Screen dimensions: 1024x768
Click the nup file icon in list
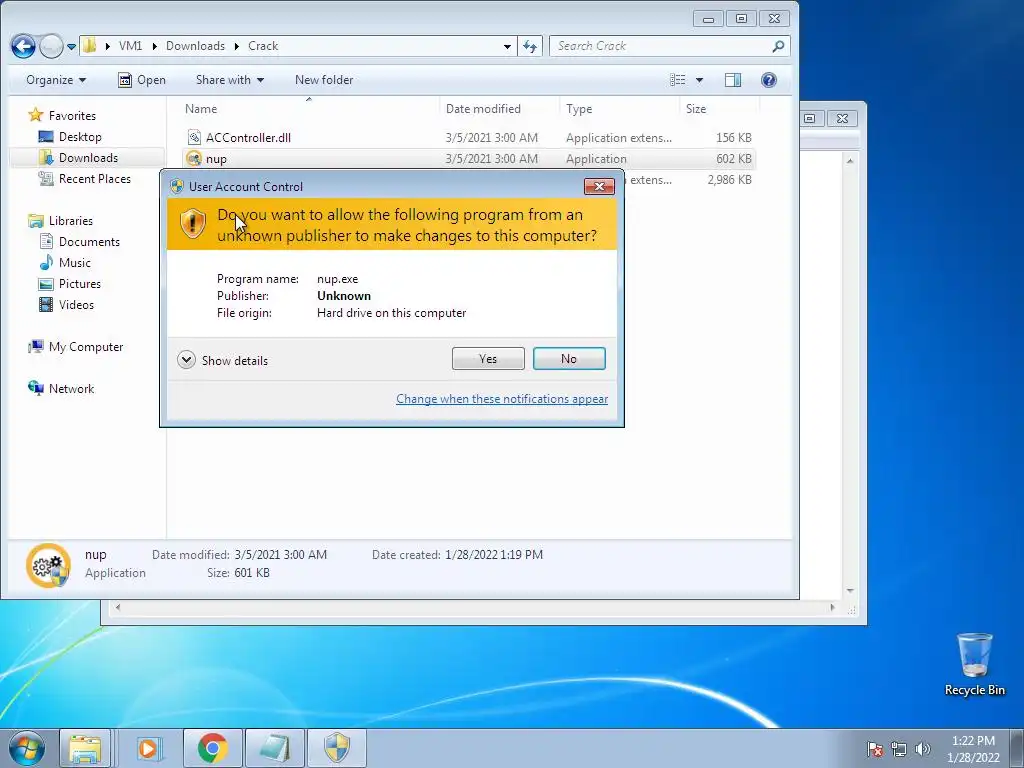(194, 159)
